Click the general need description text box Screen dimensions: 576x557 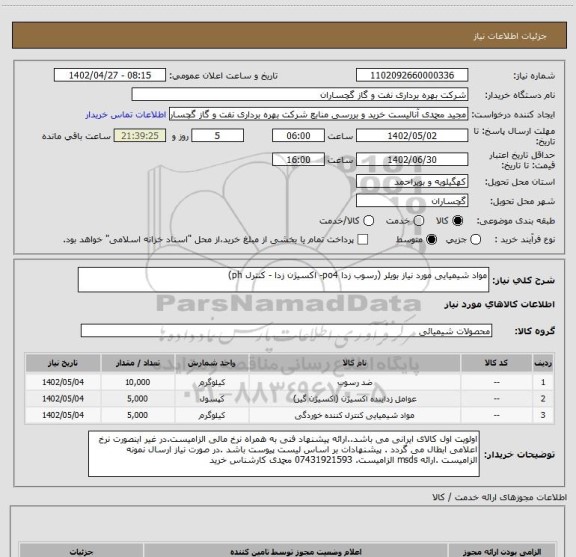283,280
